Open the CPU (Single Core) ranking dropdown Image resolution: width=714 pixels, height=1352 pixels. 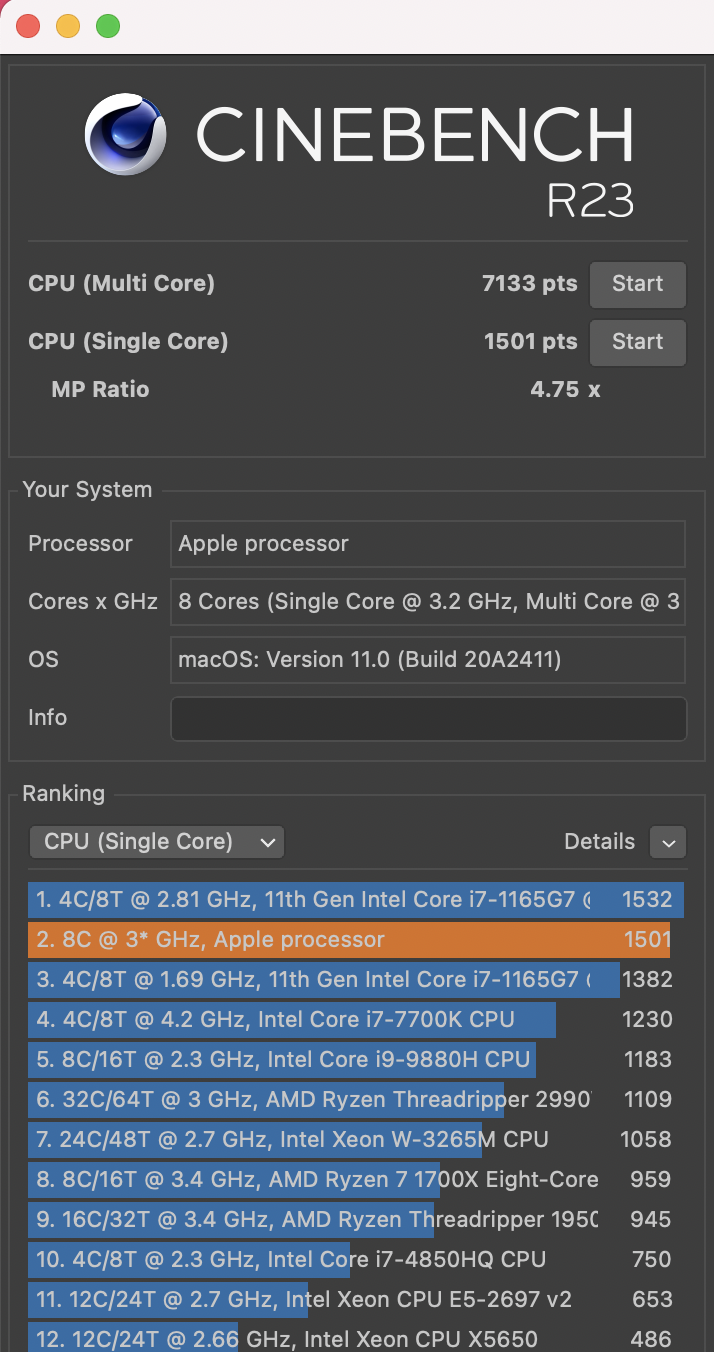tap(157, 842)
